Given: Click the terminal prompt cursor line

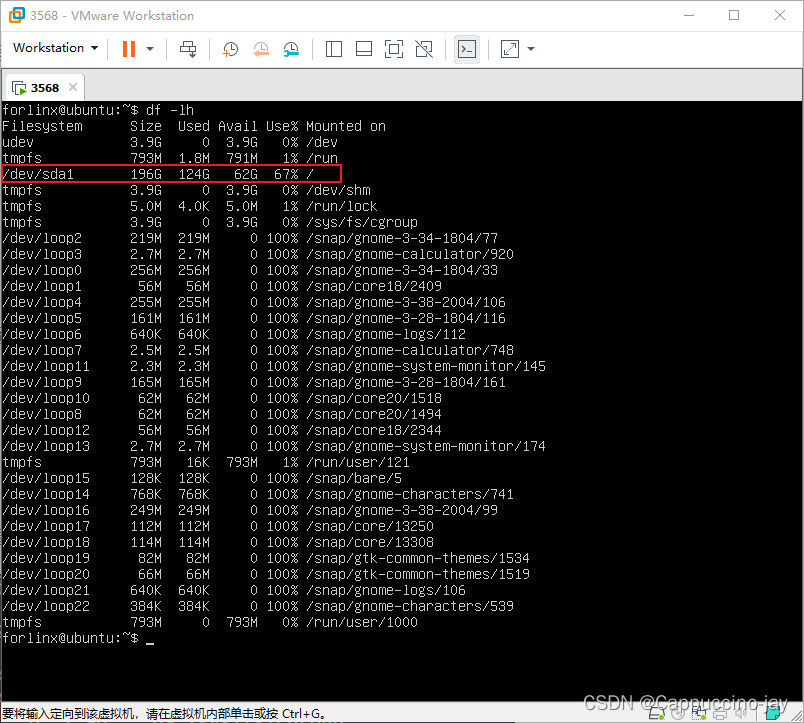Looking at the screenshot, I should pos(78,638).
